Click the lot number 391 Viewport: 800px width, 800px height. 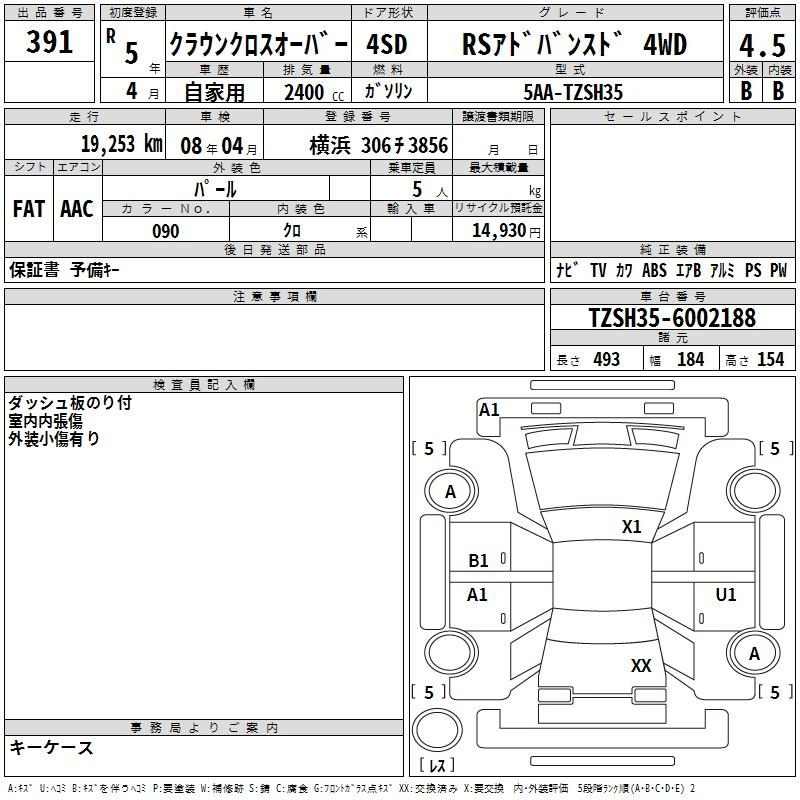click(49, 42)
